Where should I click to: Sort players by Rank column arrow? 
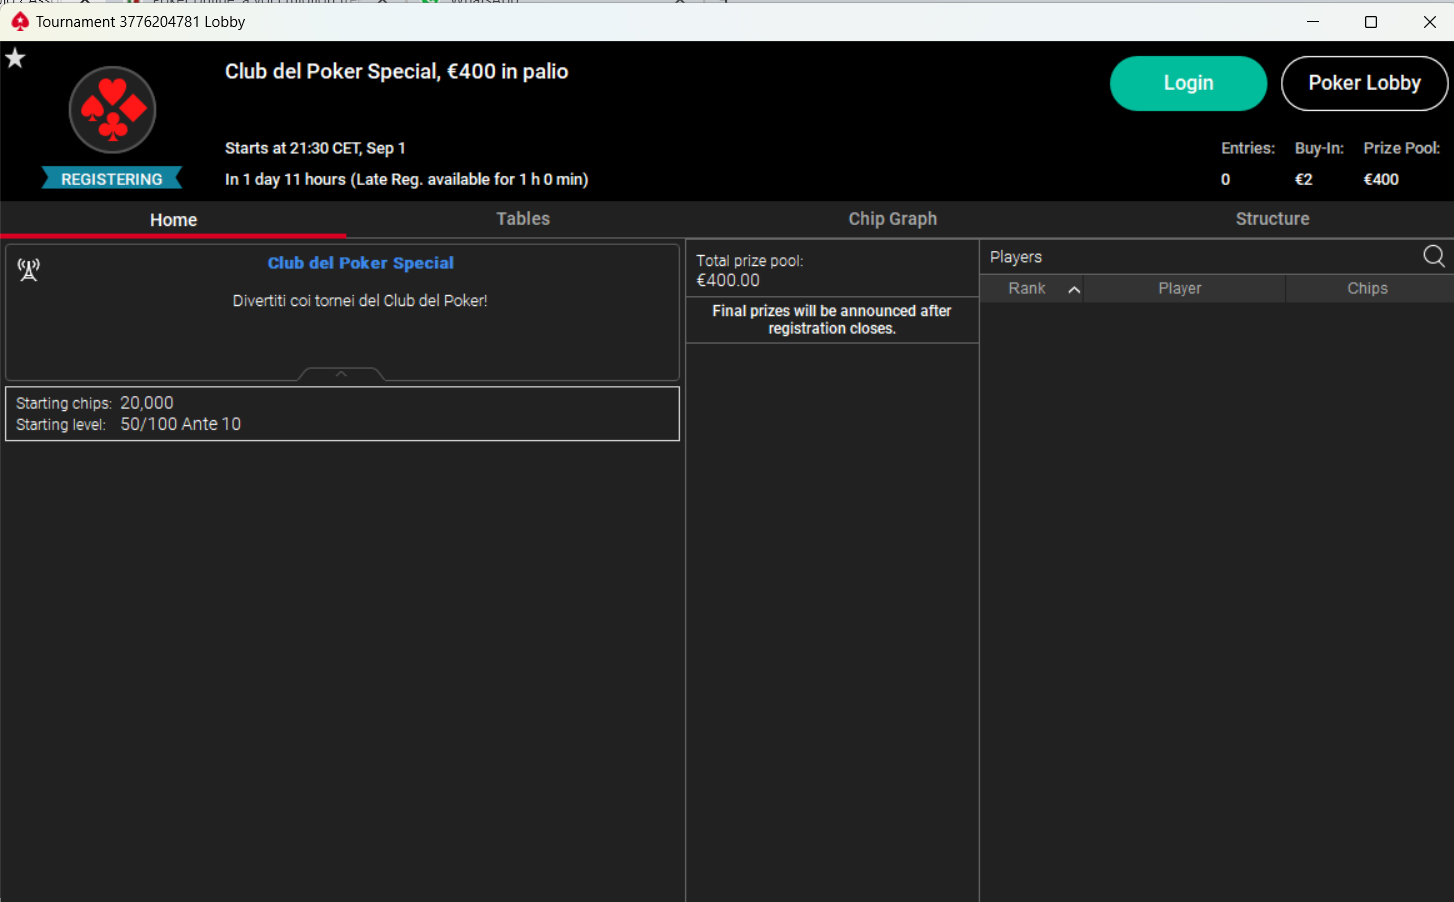click(x=1074, y=289)
